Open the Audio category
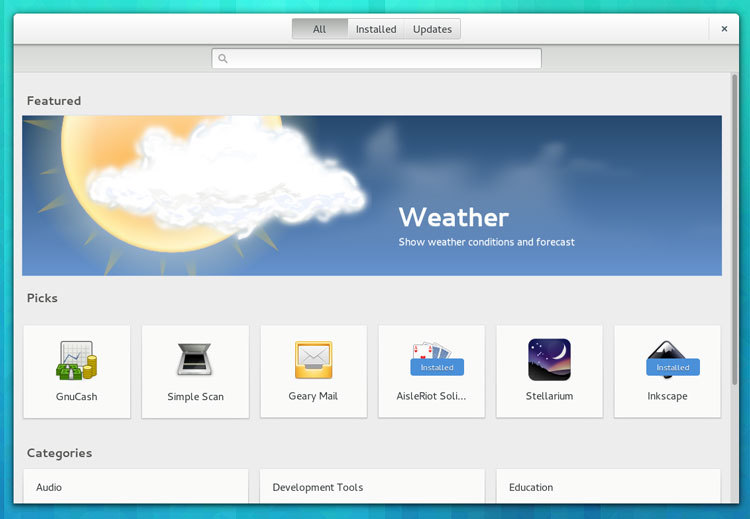This screenshot has height=519, width=750. (135, 487)
